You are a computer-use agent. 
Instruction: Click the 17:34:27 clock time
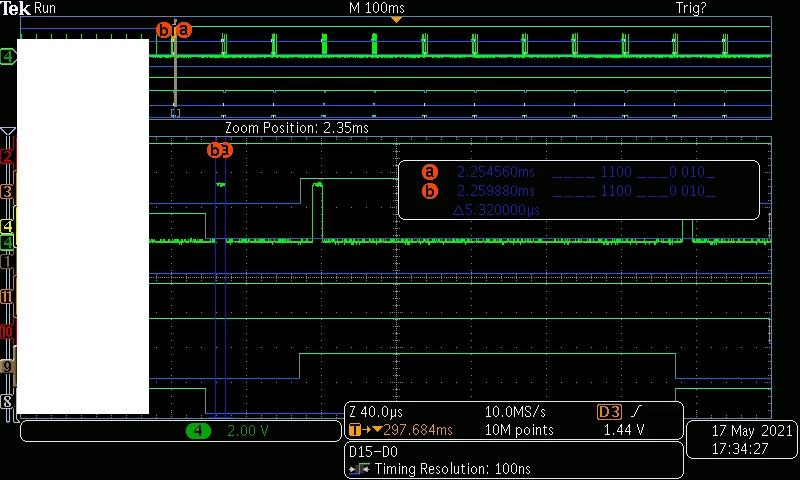point(740,449)
